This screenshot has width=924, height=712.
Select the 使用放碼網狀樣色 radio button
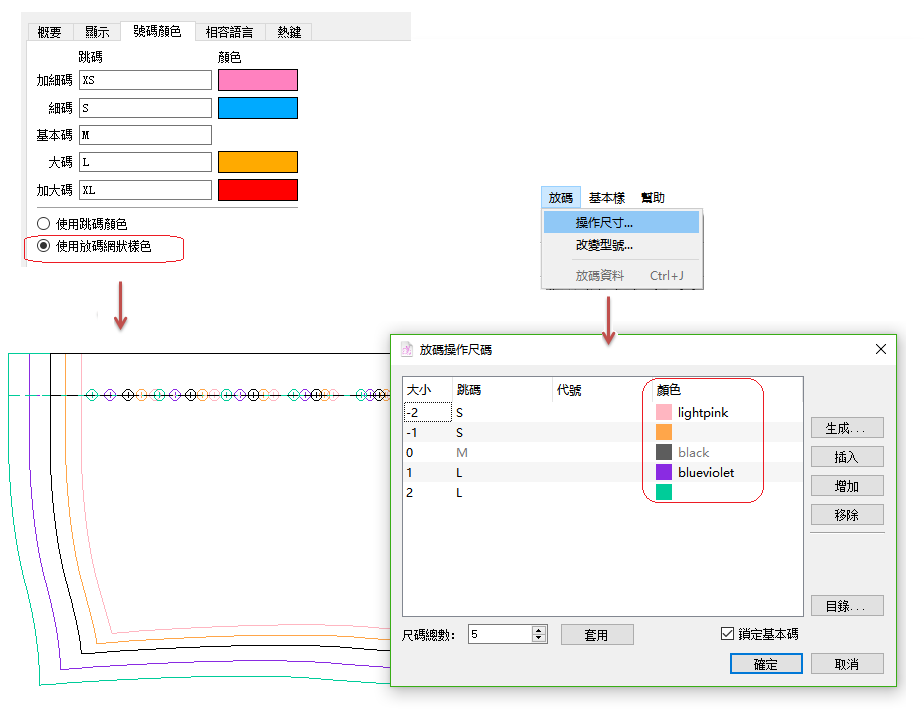coord(44,246)
